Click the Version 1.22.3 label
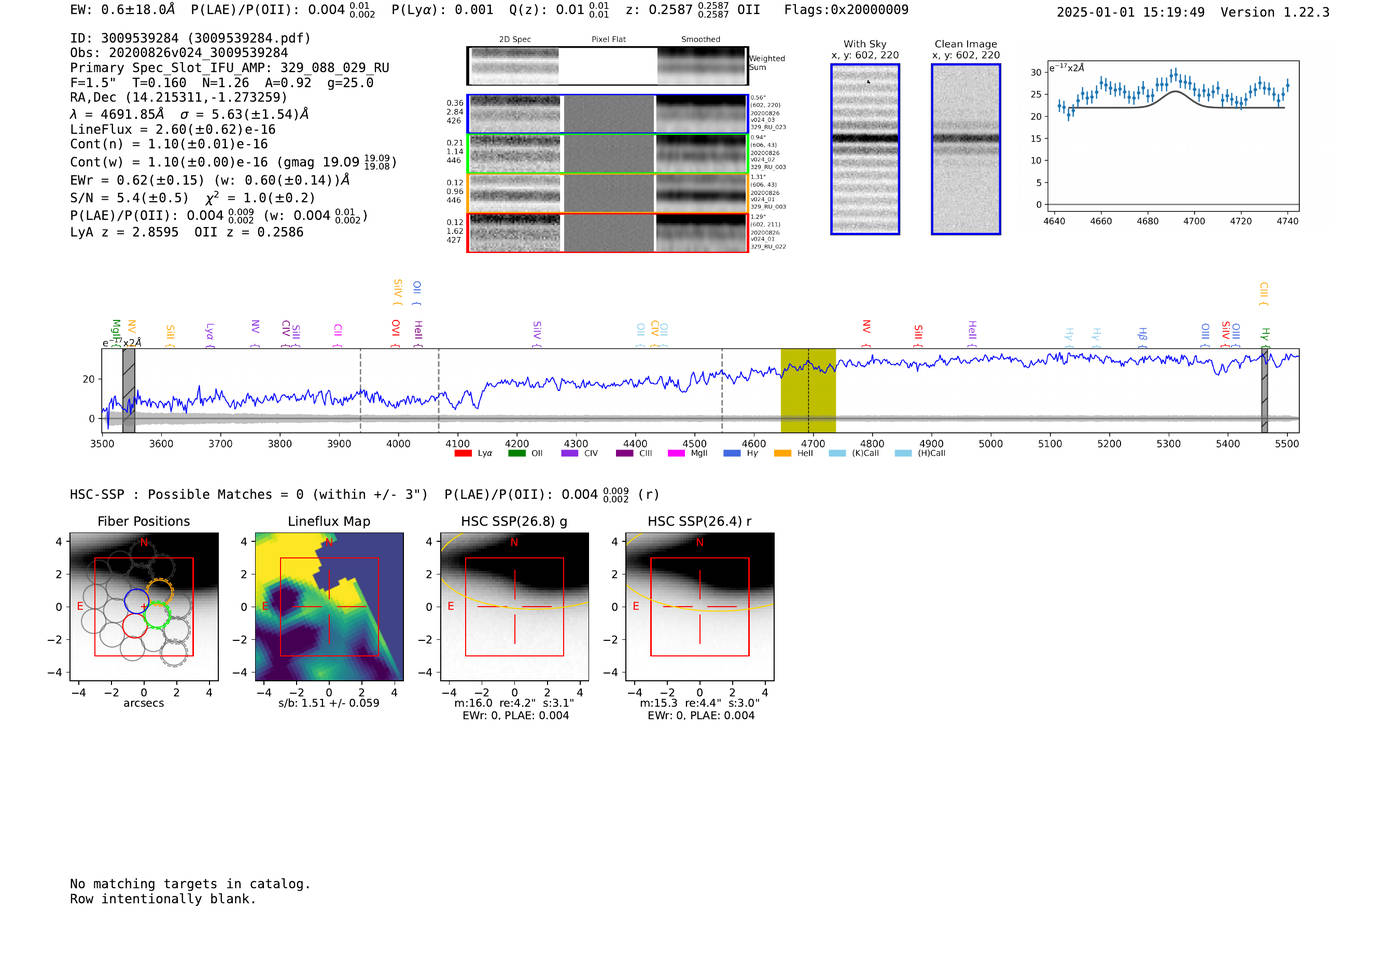The width and height of the screenshot is (1400, 953). click(1275, 12)
